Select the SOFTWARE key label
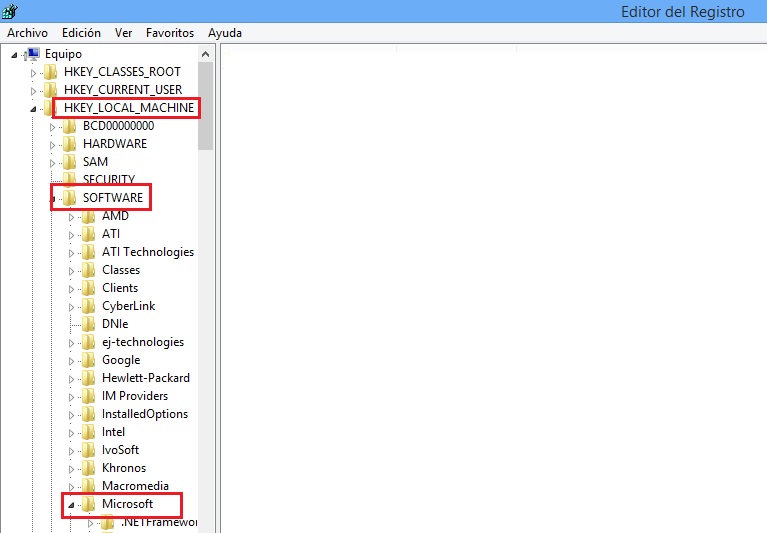The height and width of the screenshot is (533, 767). [113, 198]
